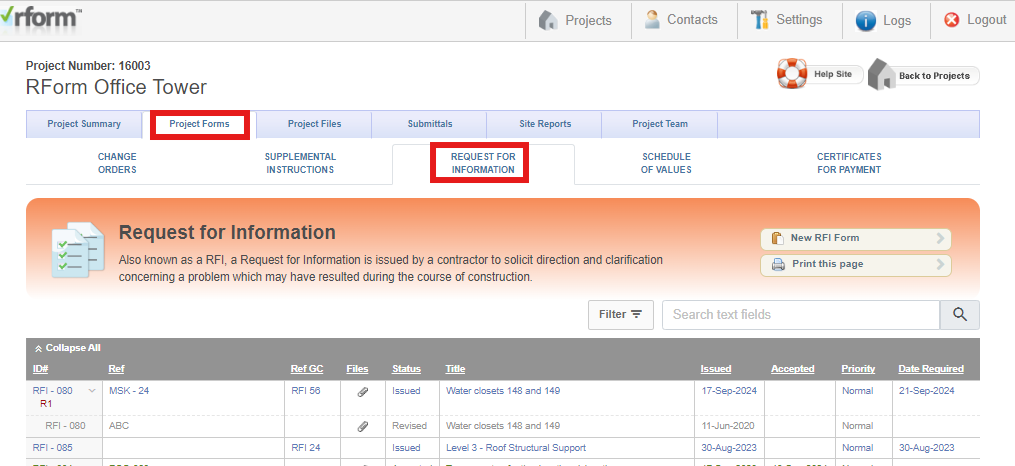
Task: Open Logs from top navigation
Action: point(883,21)
